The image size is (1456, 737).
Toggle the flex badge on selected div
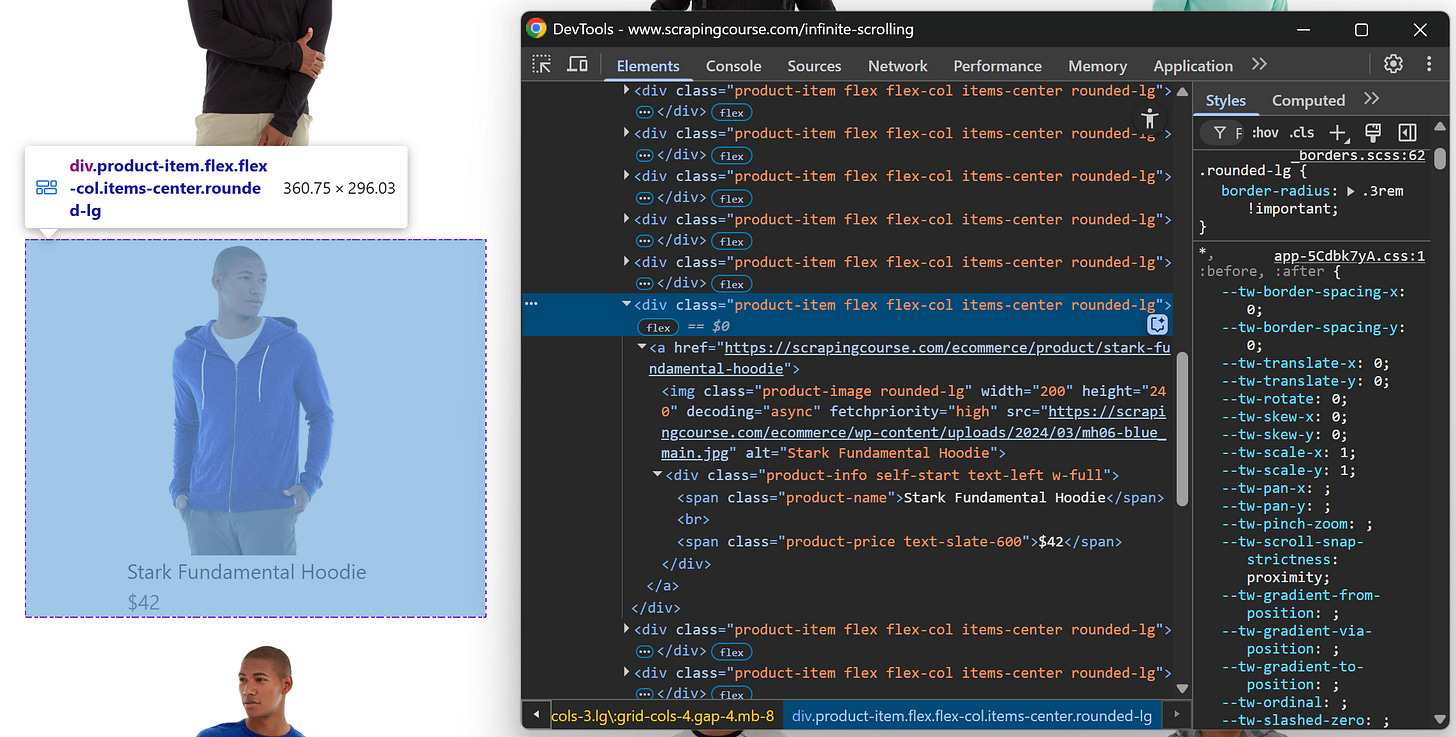click(x=657, y=326)
